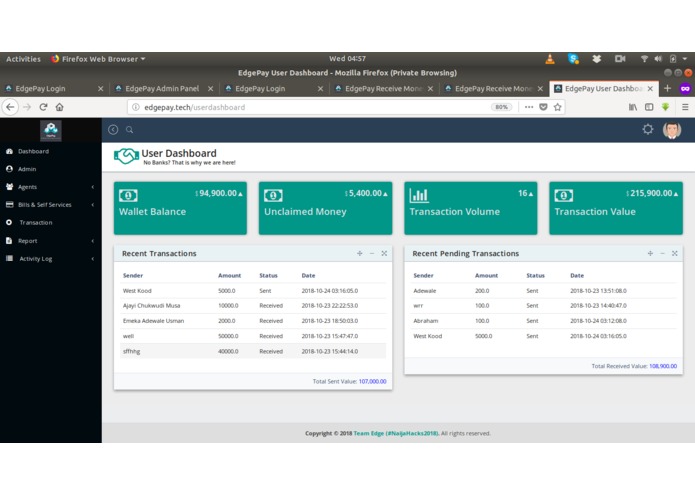
Task: Open the Firefox Library icon
Action: (x=633, y=107)
